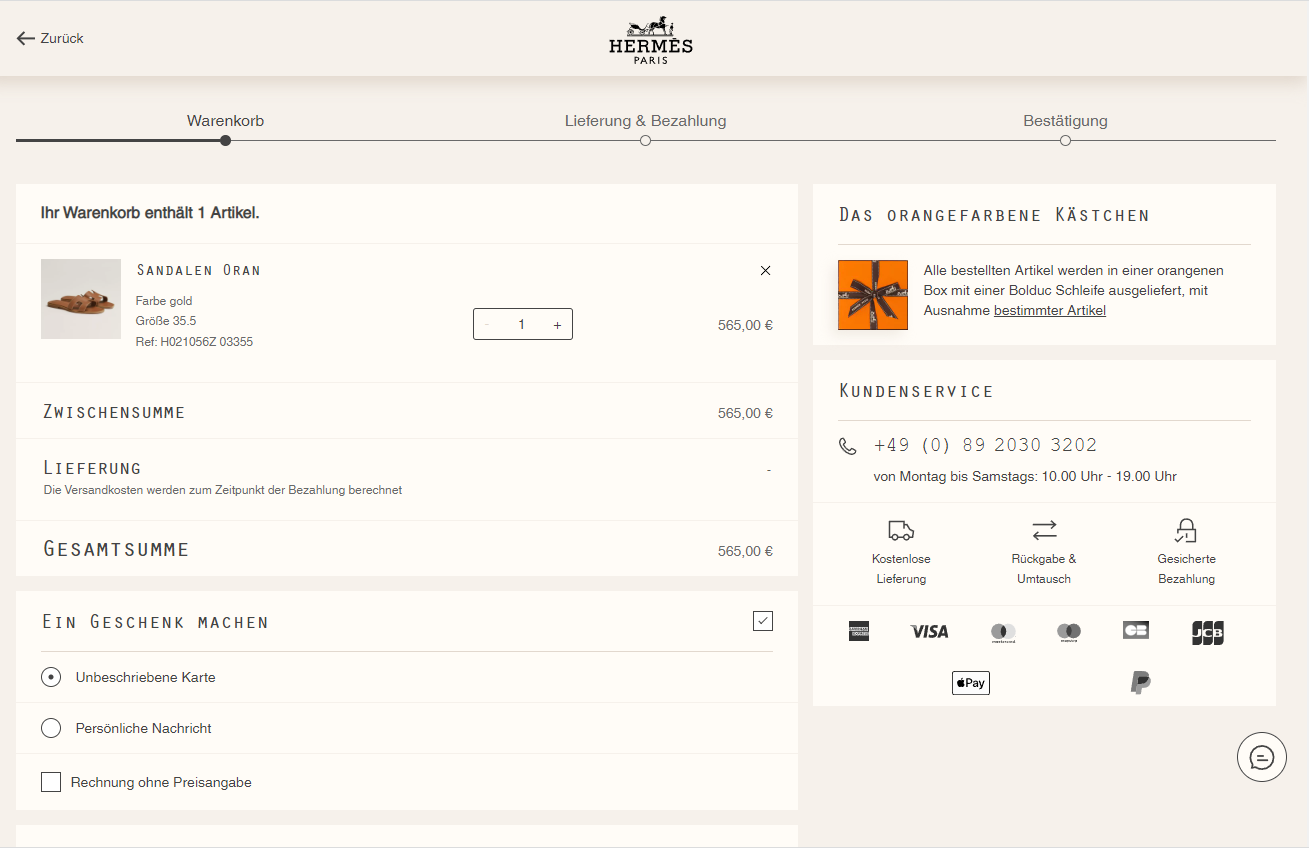The height and width of the screenshot is (849, 1309).
Task: Remove Sandalen Oran with the X icon
Action: (765, 270)
